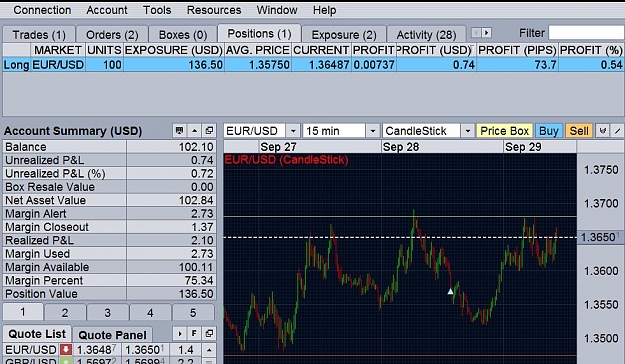
Task: Switch to the Exposure (2) tab
Action: click(344, 35)
